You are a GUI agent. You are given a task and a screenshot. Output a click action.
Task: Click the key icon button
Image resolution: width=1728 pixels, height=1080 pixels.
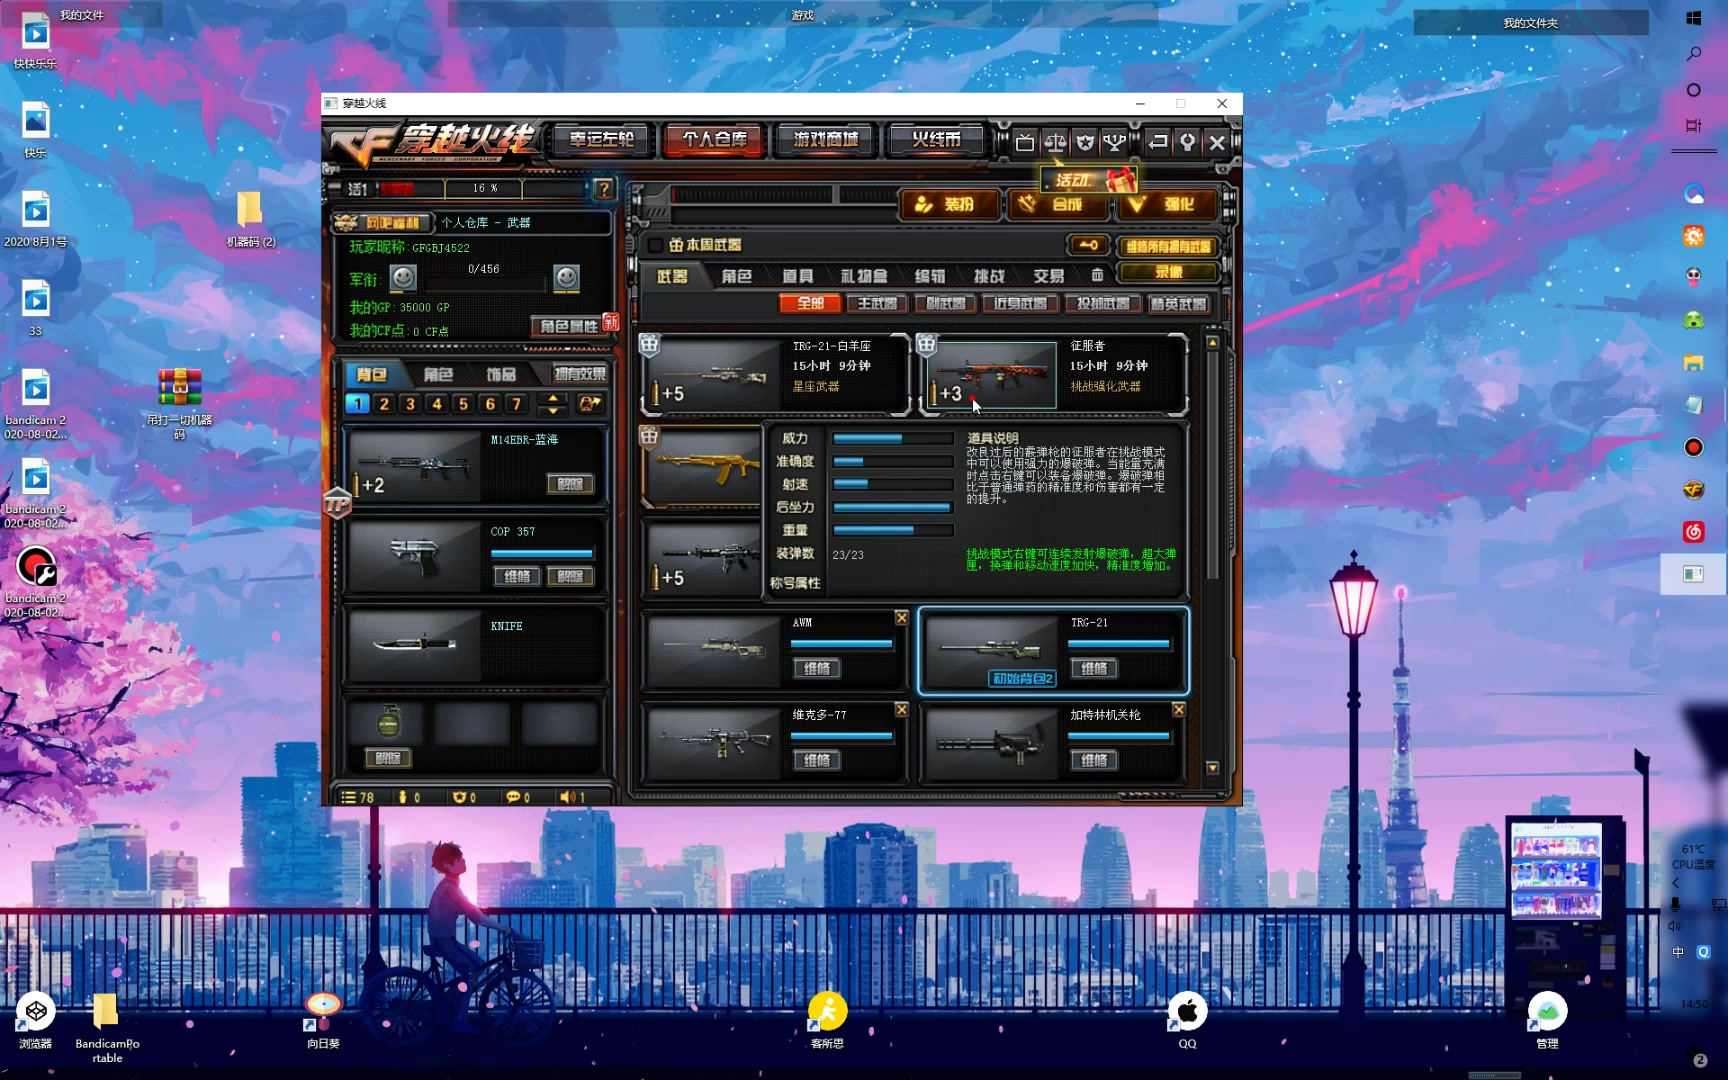(x=1088, y=245)
